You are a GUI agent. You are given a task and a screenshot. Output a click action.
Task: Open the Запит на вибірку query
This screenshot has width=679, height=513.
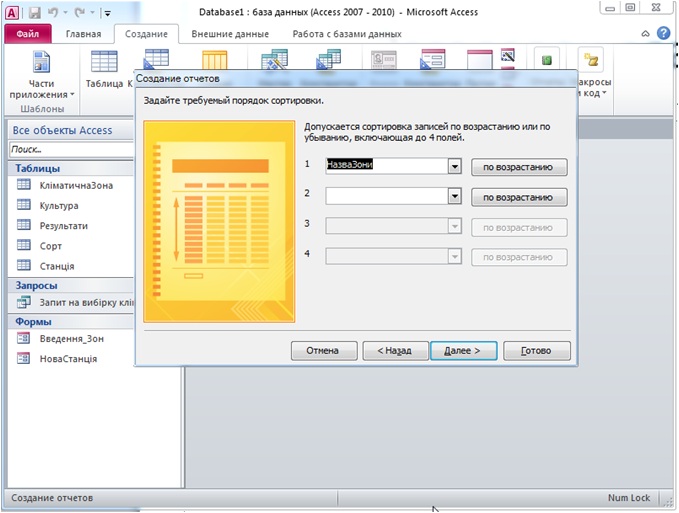pos(84,302)
